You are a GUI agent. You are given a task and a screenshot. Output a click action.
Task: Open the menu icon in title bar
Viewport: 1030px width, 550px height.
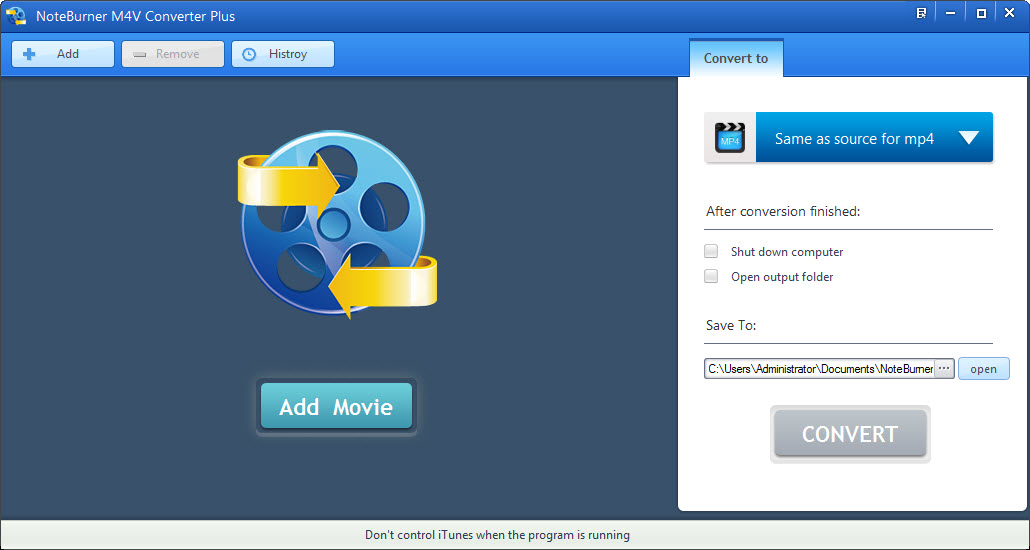coord(922,13)
